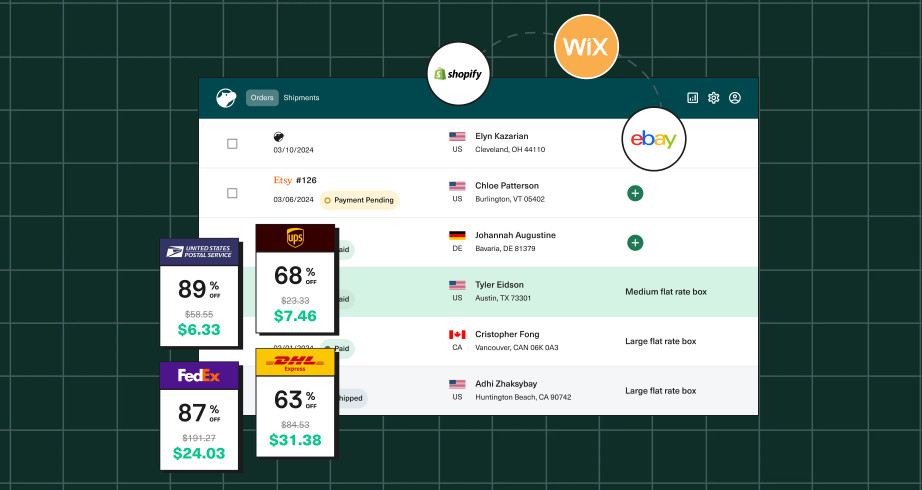Click US flag beside Elyn Kazarian
Image resolution: width=922 pixels, height=490 pixels.
(x=457, y=136)
